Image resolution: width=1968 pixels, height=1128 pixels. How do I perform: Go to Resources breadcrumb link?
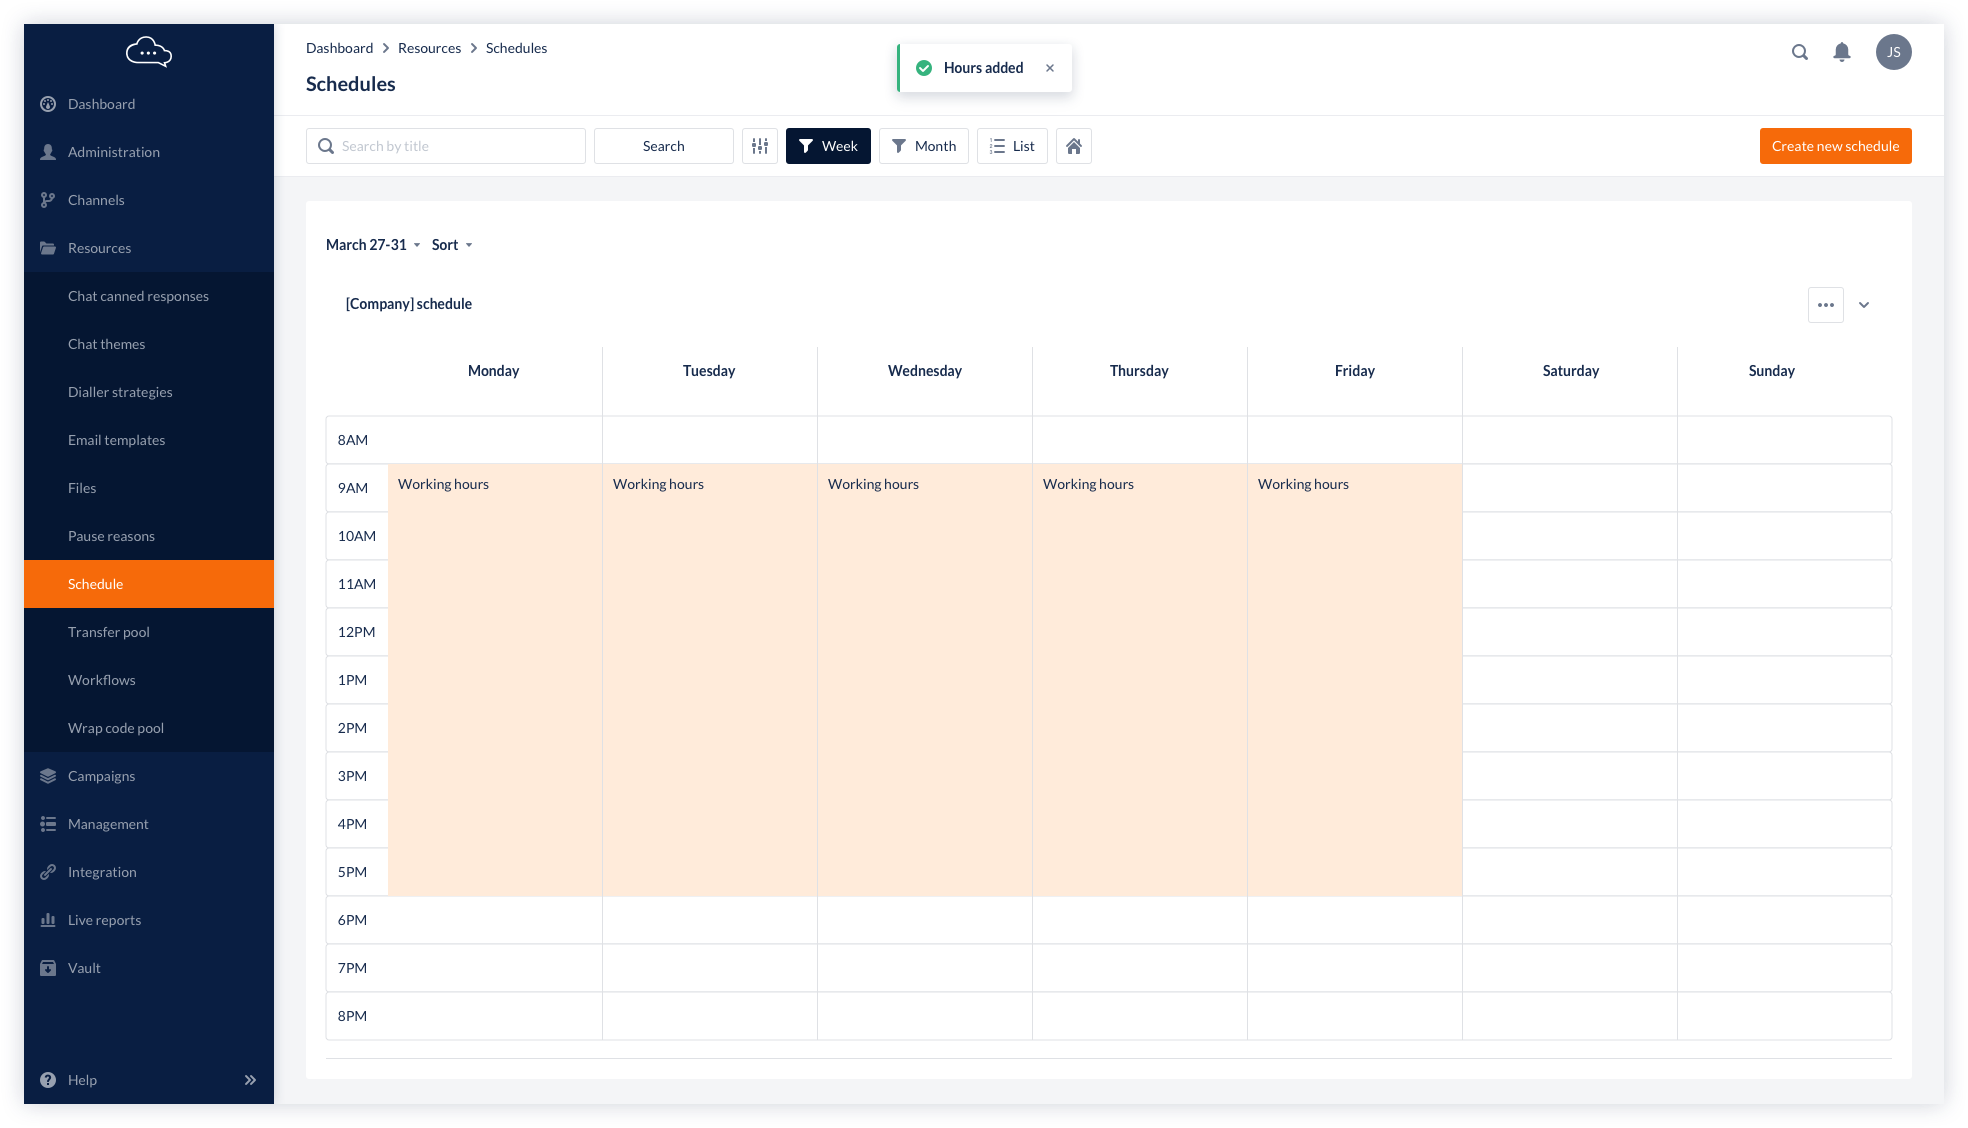[429, 48]
